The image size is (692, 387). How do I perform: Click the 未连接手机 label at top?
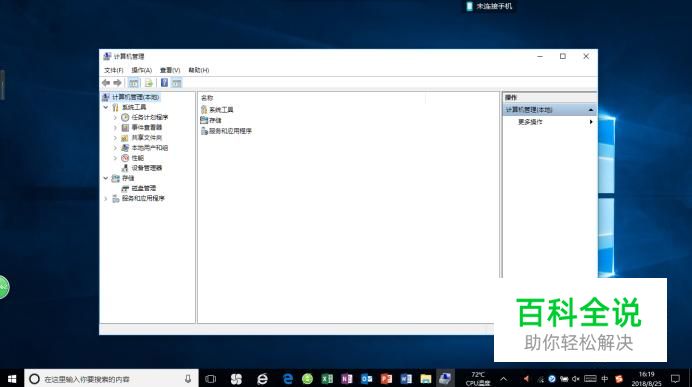(x=495, y=6)
